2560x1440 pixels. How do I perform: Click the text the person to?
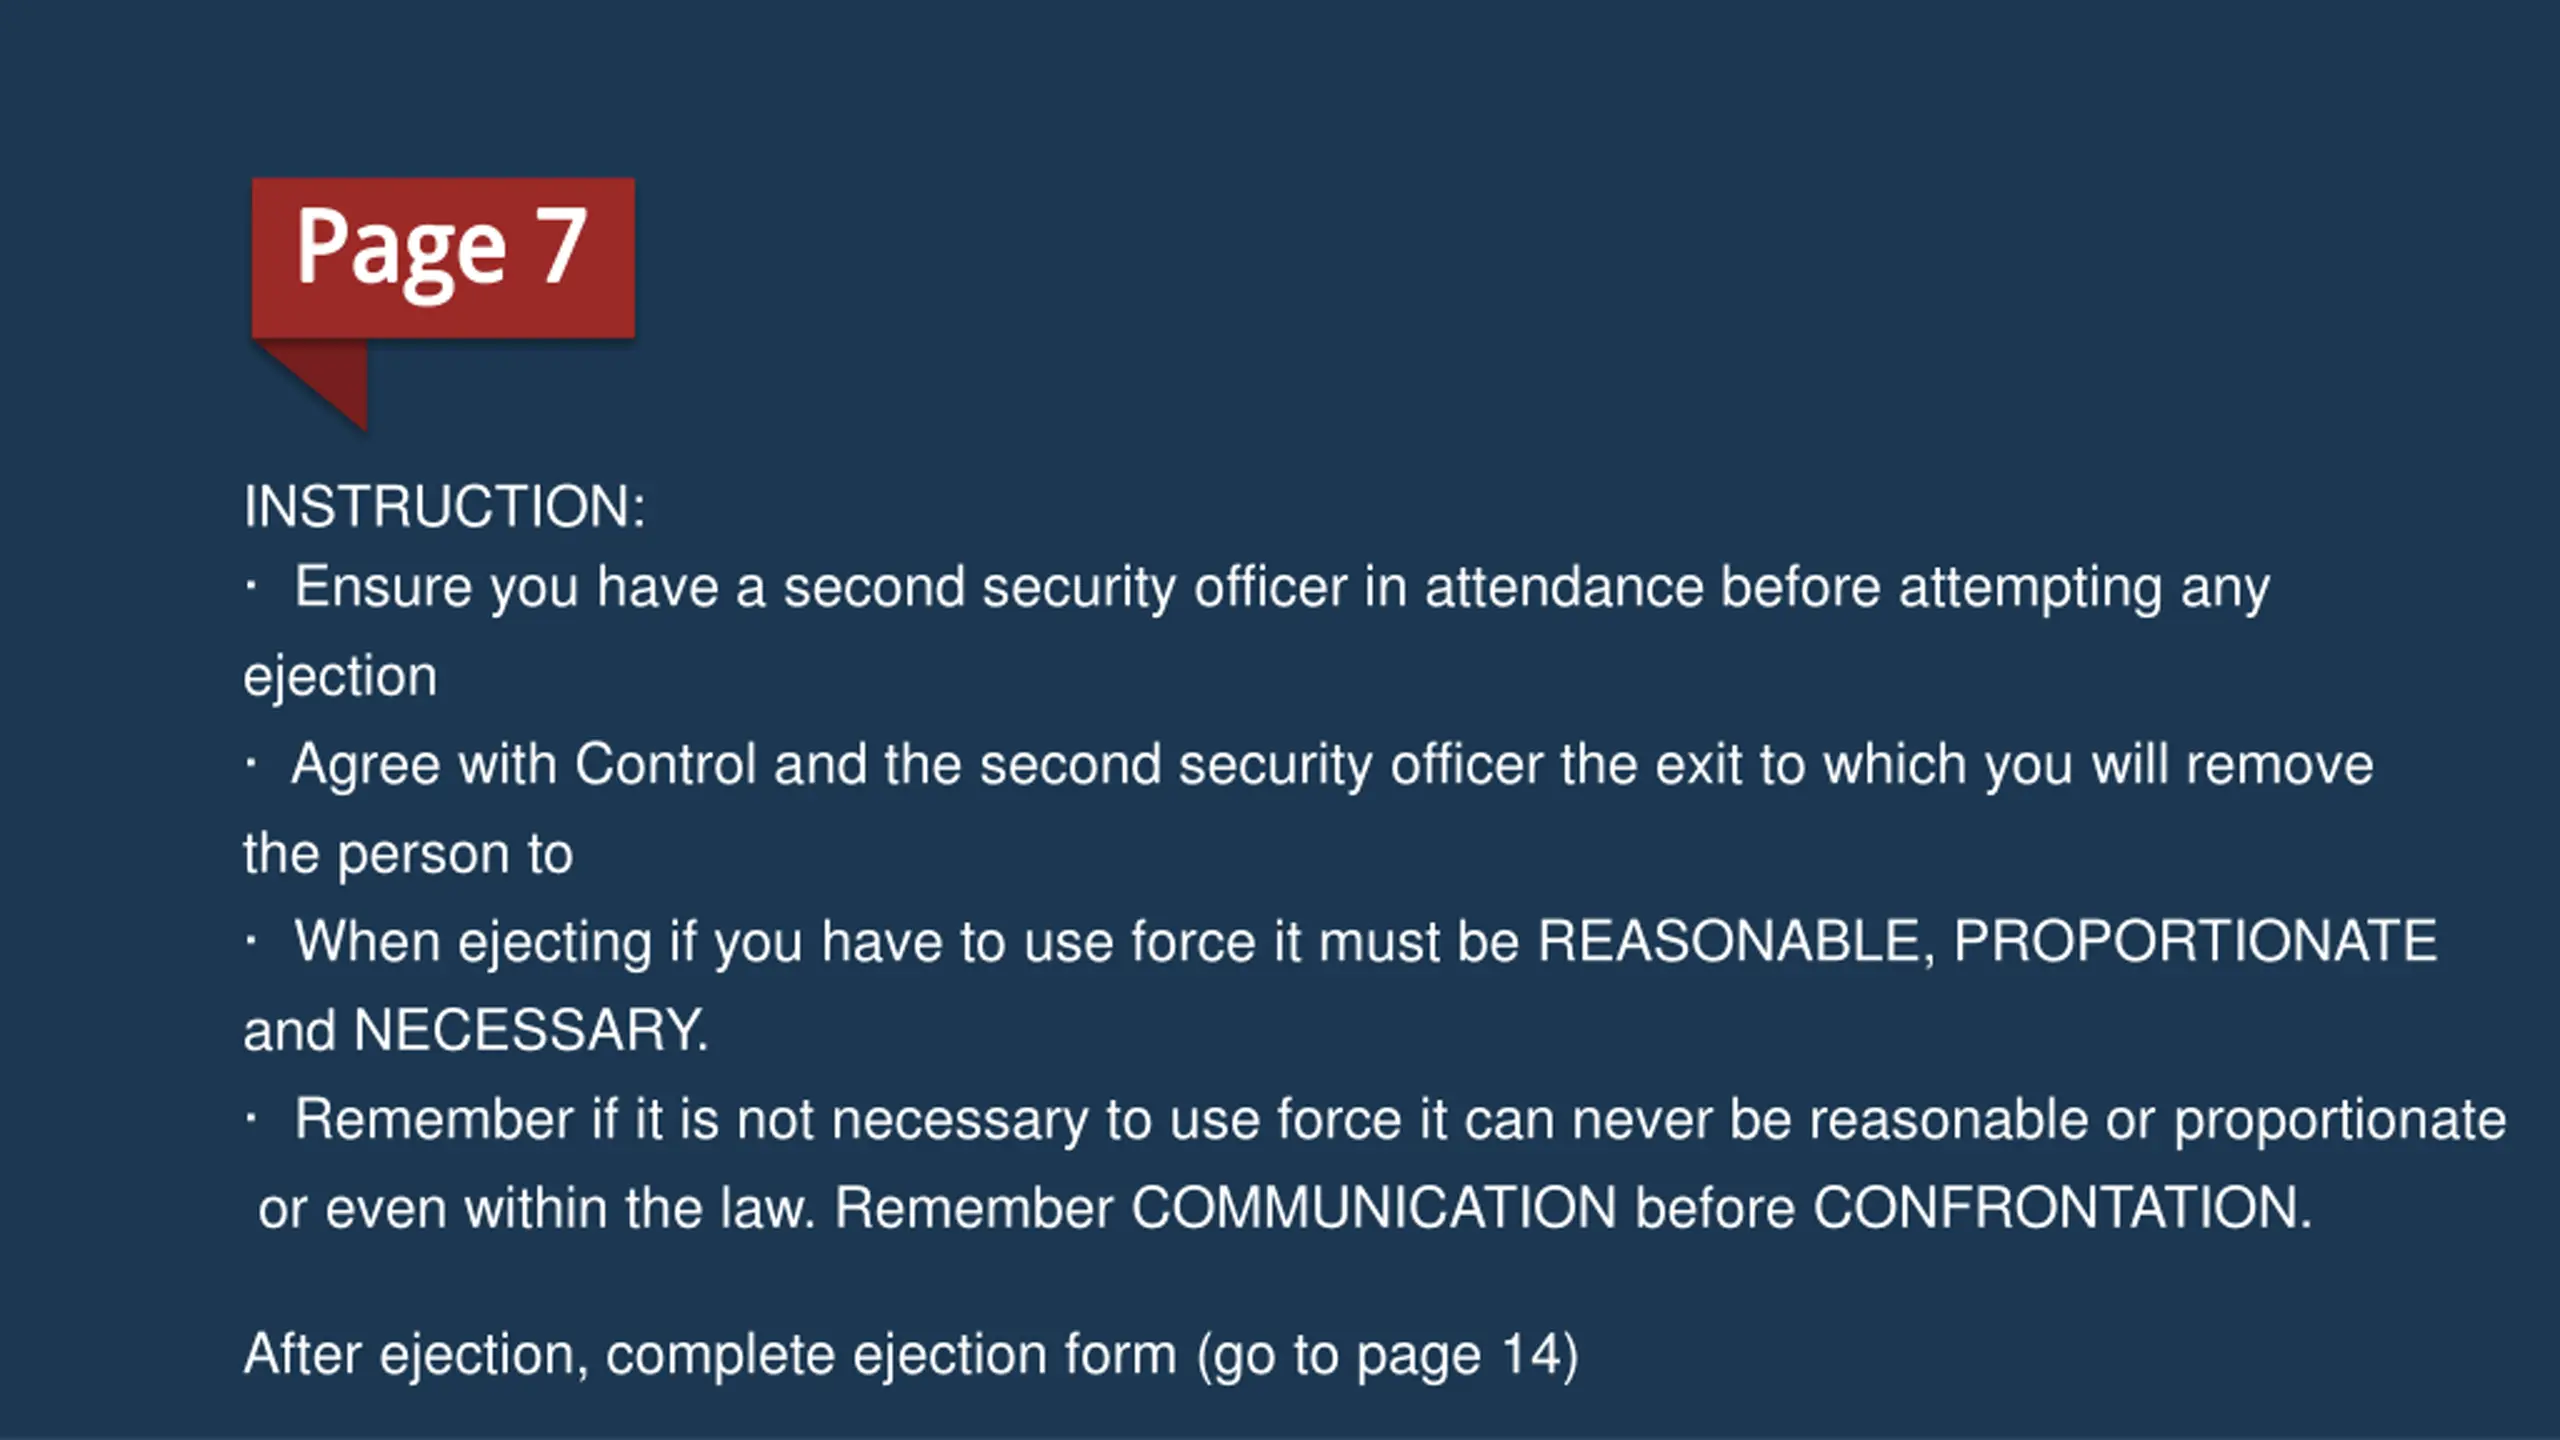click(x=408, y=855)
